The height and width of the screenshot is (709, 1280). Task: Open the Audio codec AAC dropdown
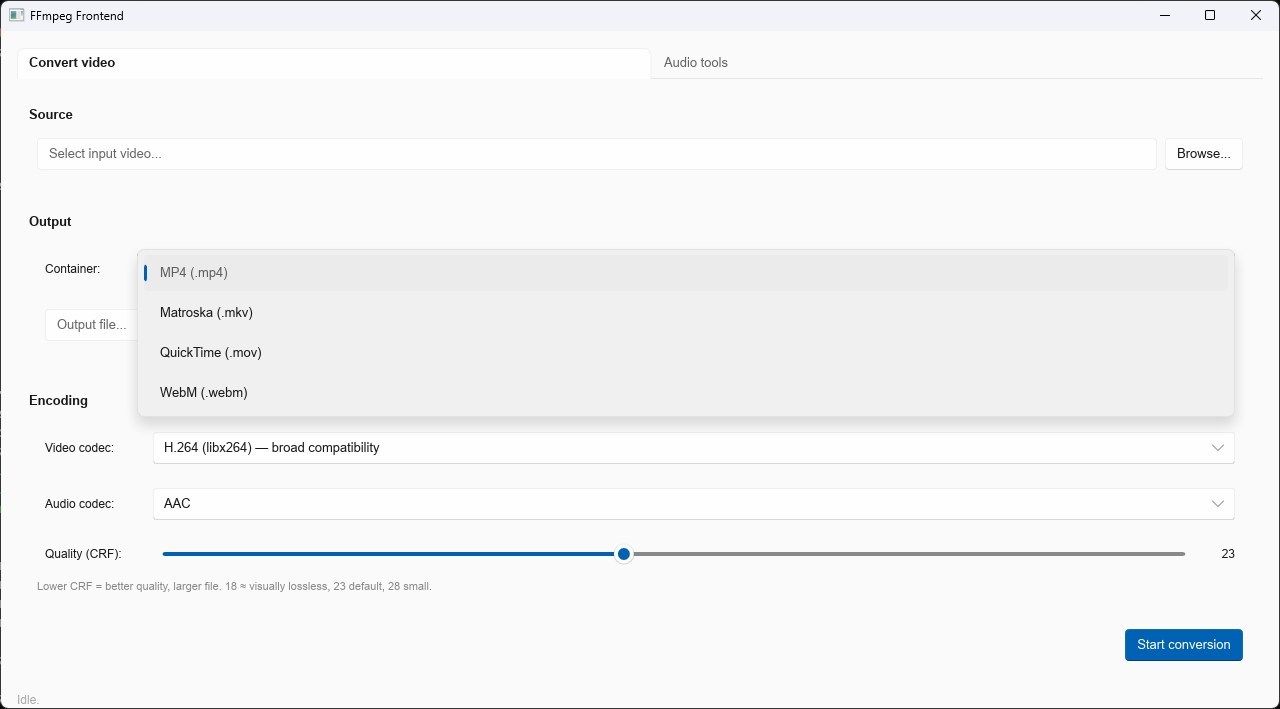point(694,504)
